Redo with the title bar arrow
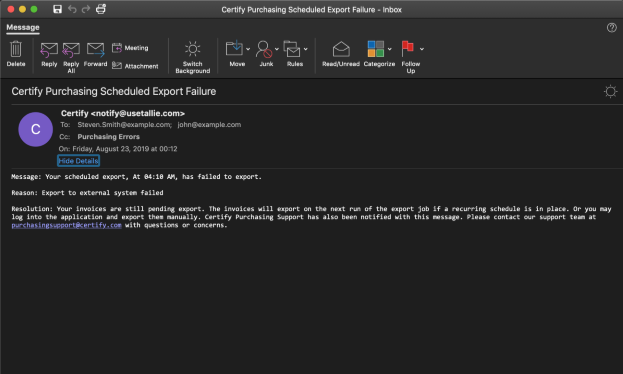Viewport: 623px width, 374px height. point(86,9)
